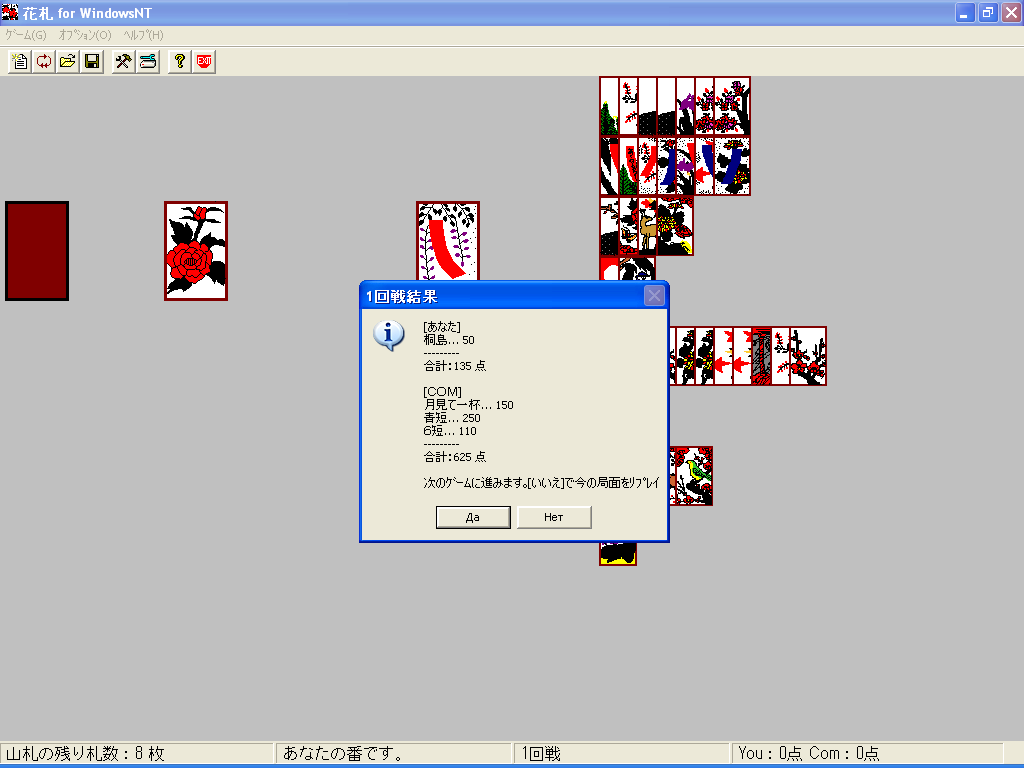Click the deer card in COM's captured pile
Screen dimensions: 1024x768
(x=647, y=225)
